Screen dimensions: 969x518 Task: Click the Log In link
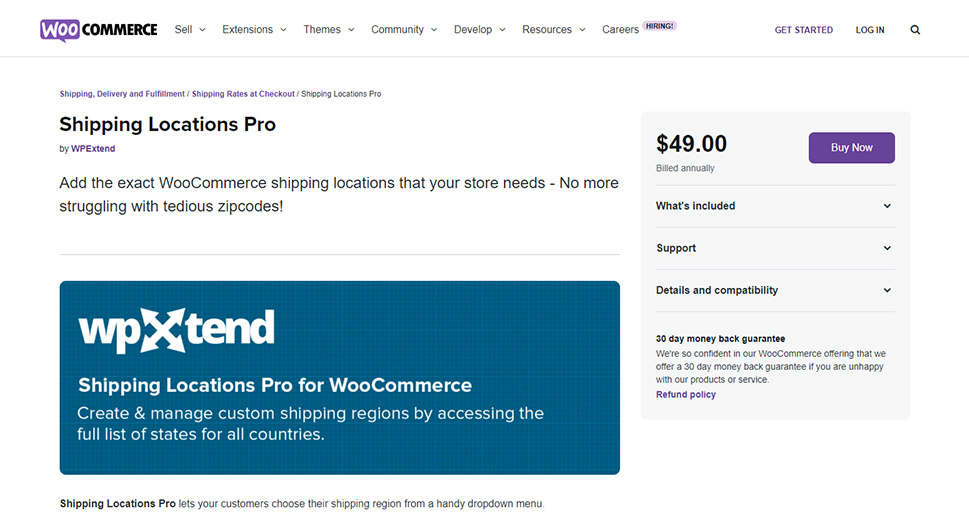coord(870,30)
